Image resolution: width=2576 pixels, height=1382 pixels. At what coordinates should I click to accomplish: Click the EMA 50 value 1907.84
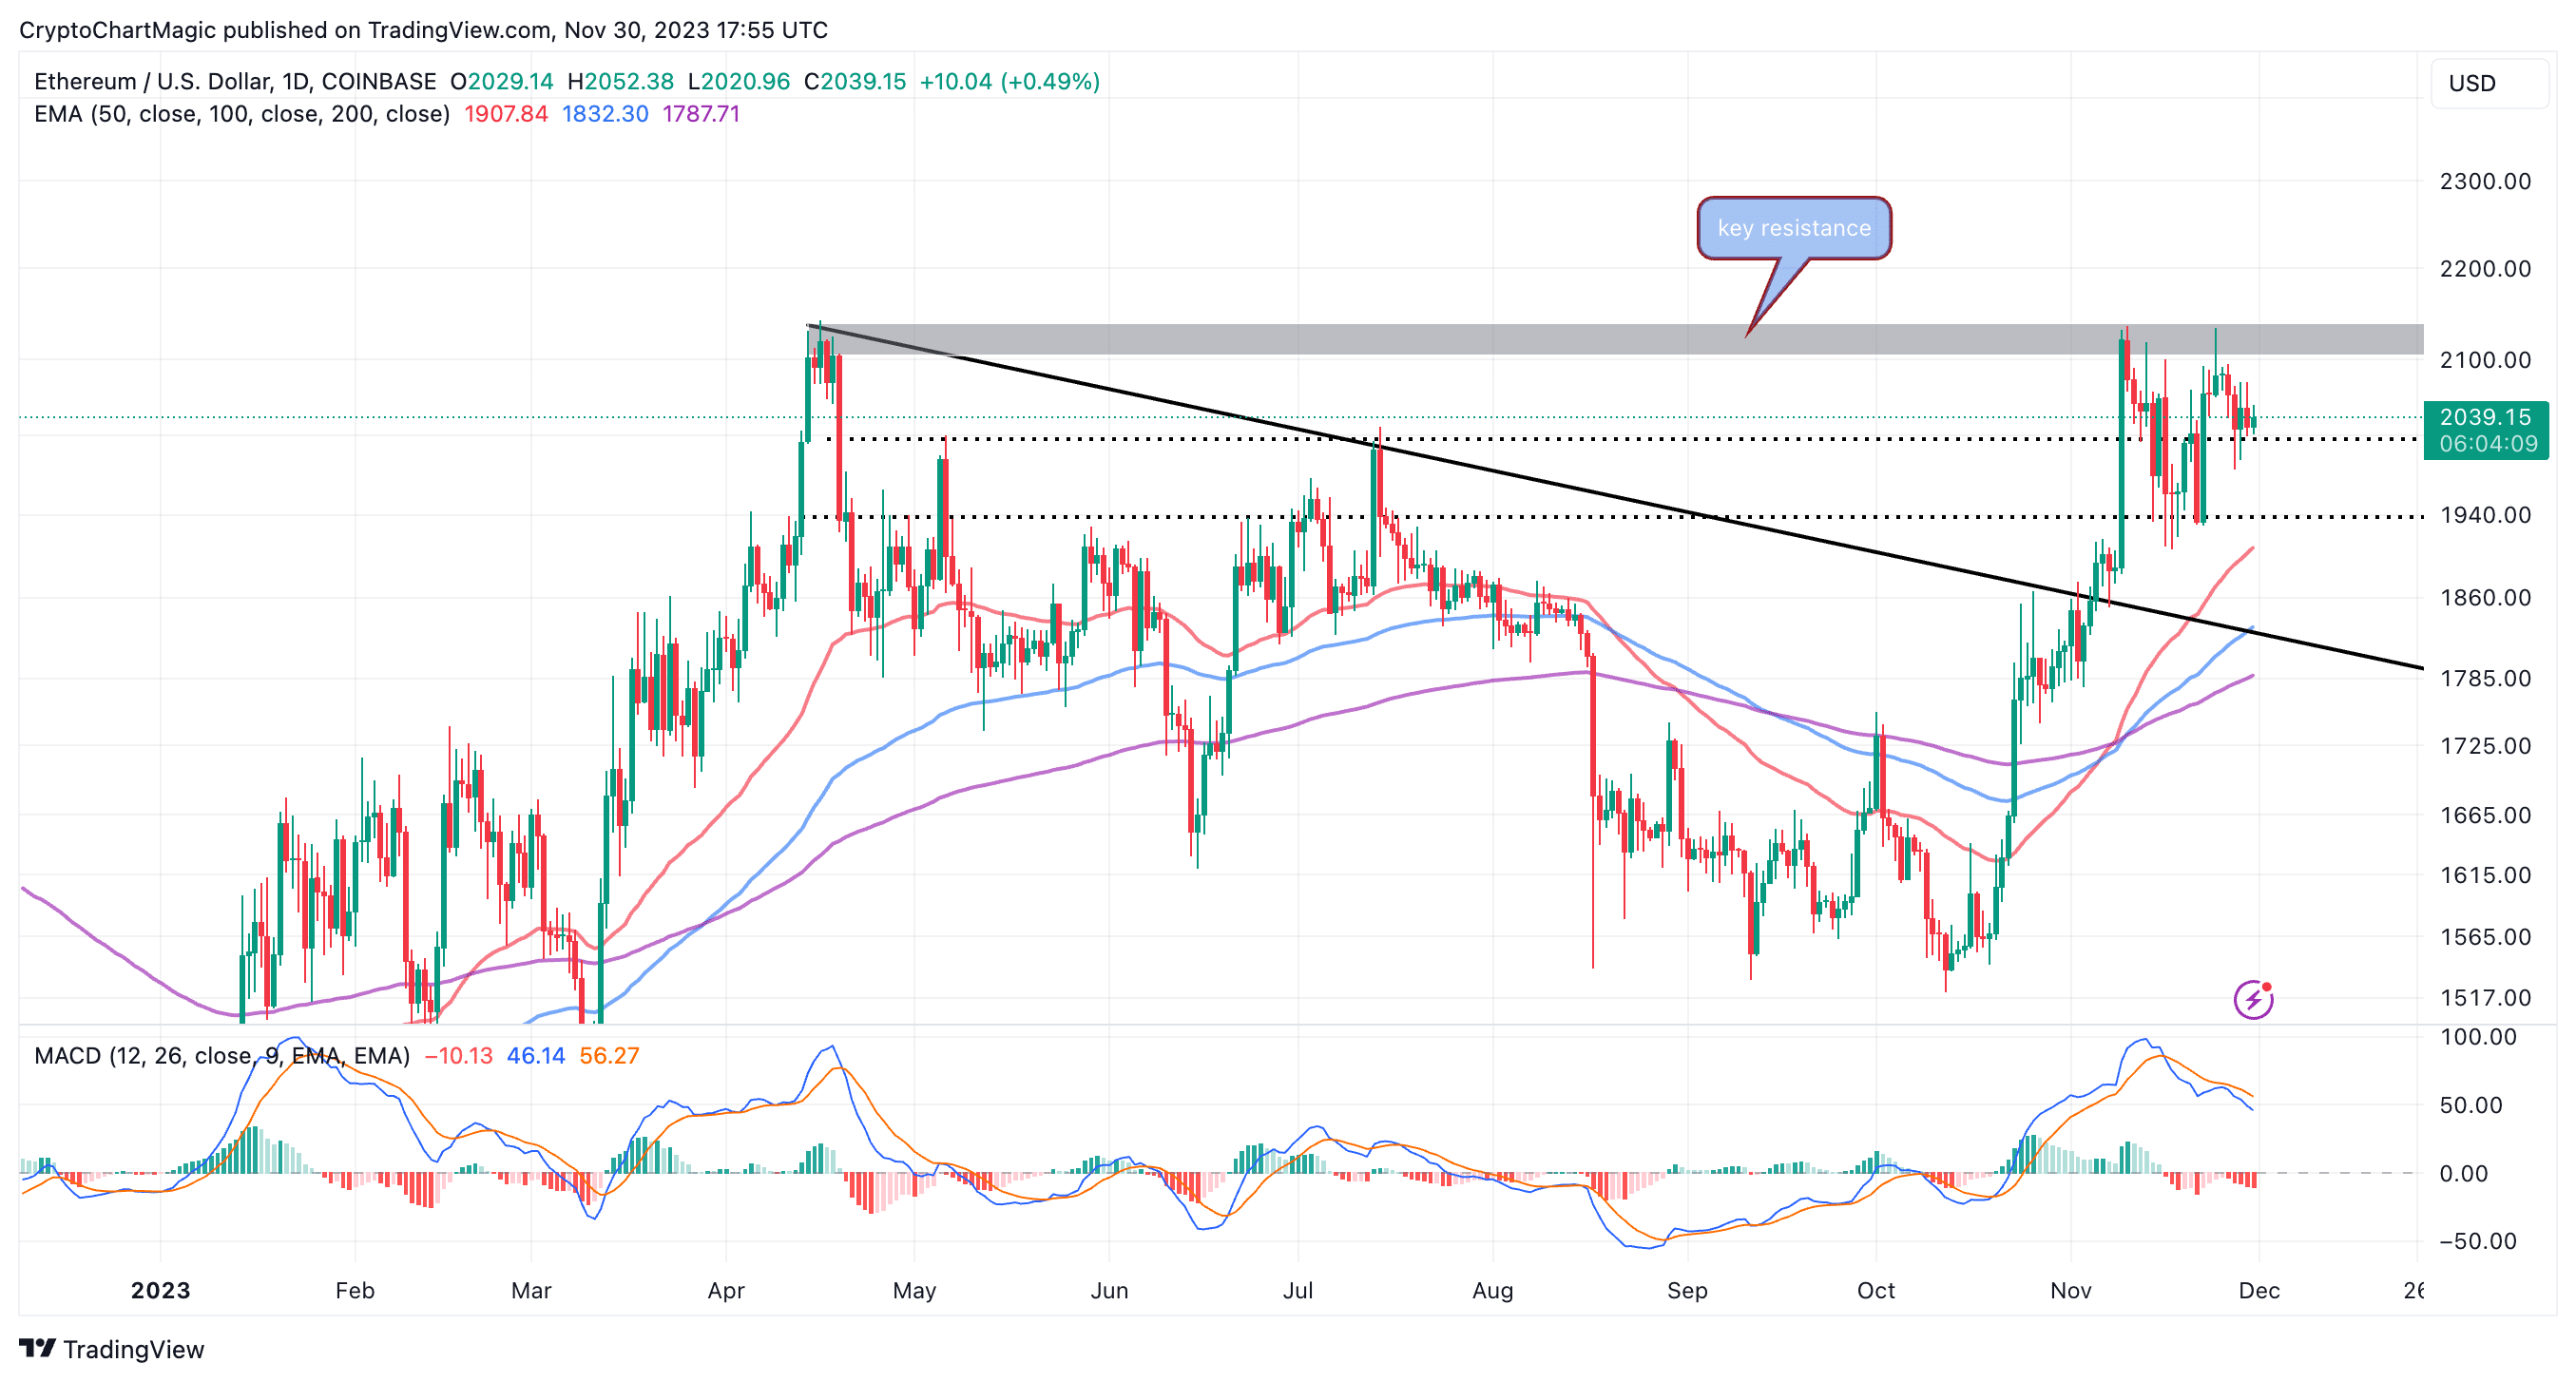506,114
